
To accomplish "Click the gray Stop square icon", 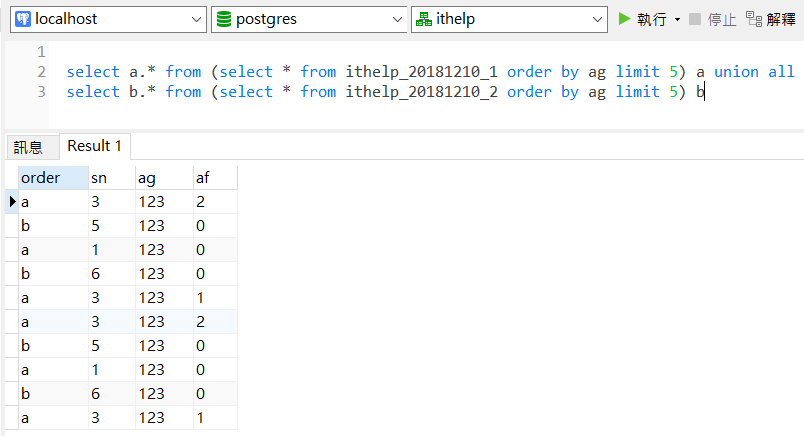I will [x=695, y=19].
